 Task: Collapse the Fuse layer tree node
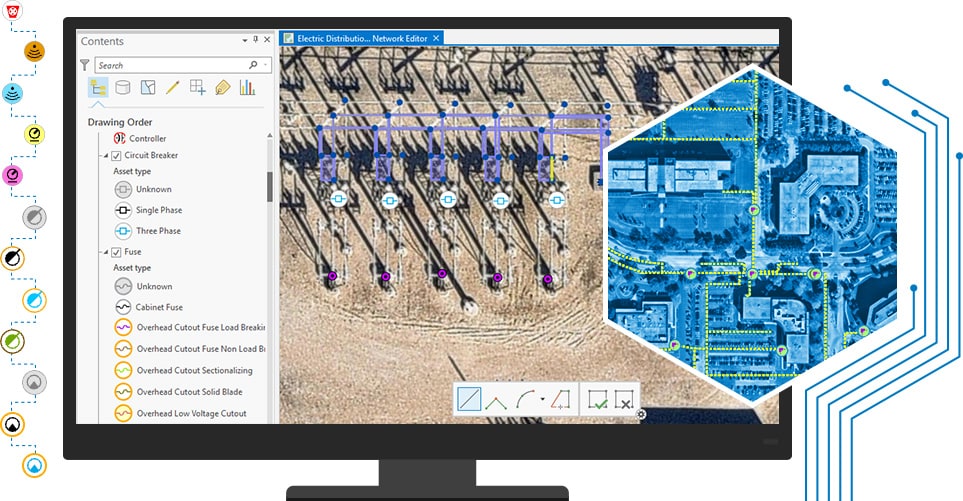(105, 252)
